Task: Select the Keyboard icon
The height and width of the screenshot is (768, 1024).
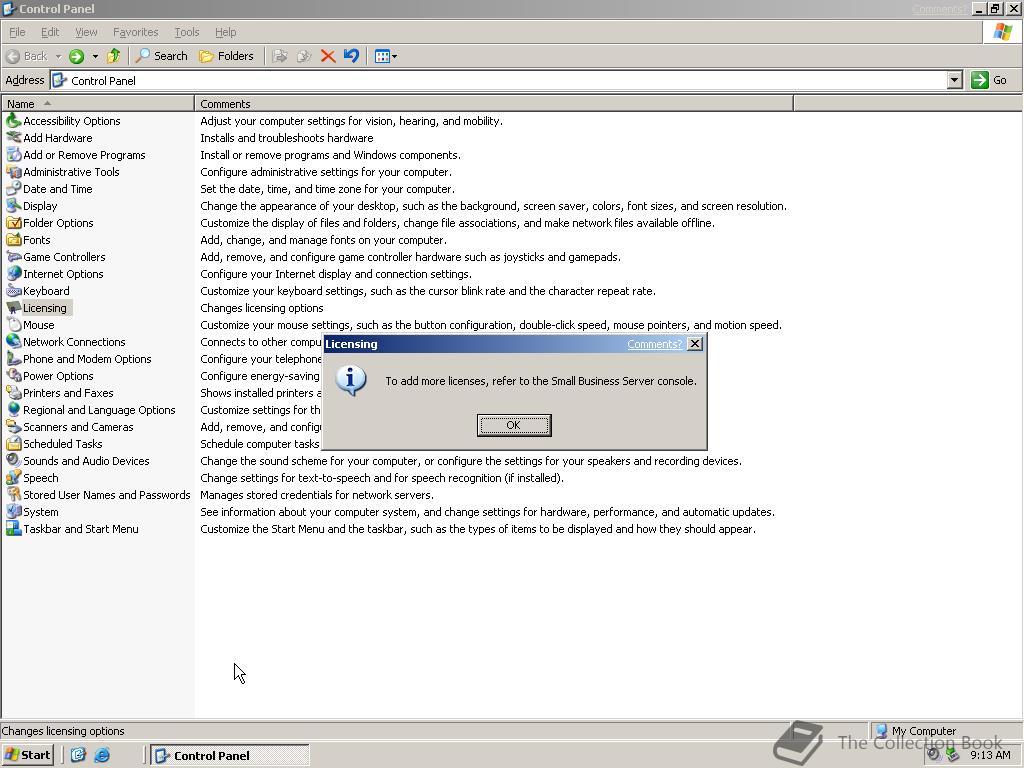Action: [13, 291]
